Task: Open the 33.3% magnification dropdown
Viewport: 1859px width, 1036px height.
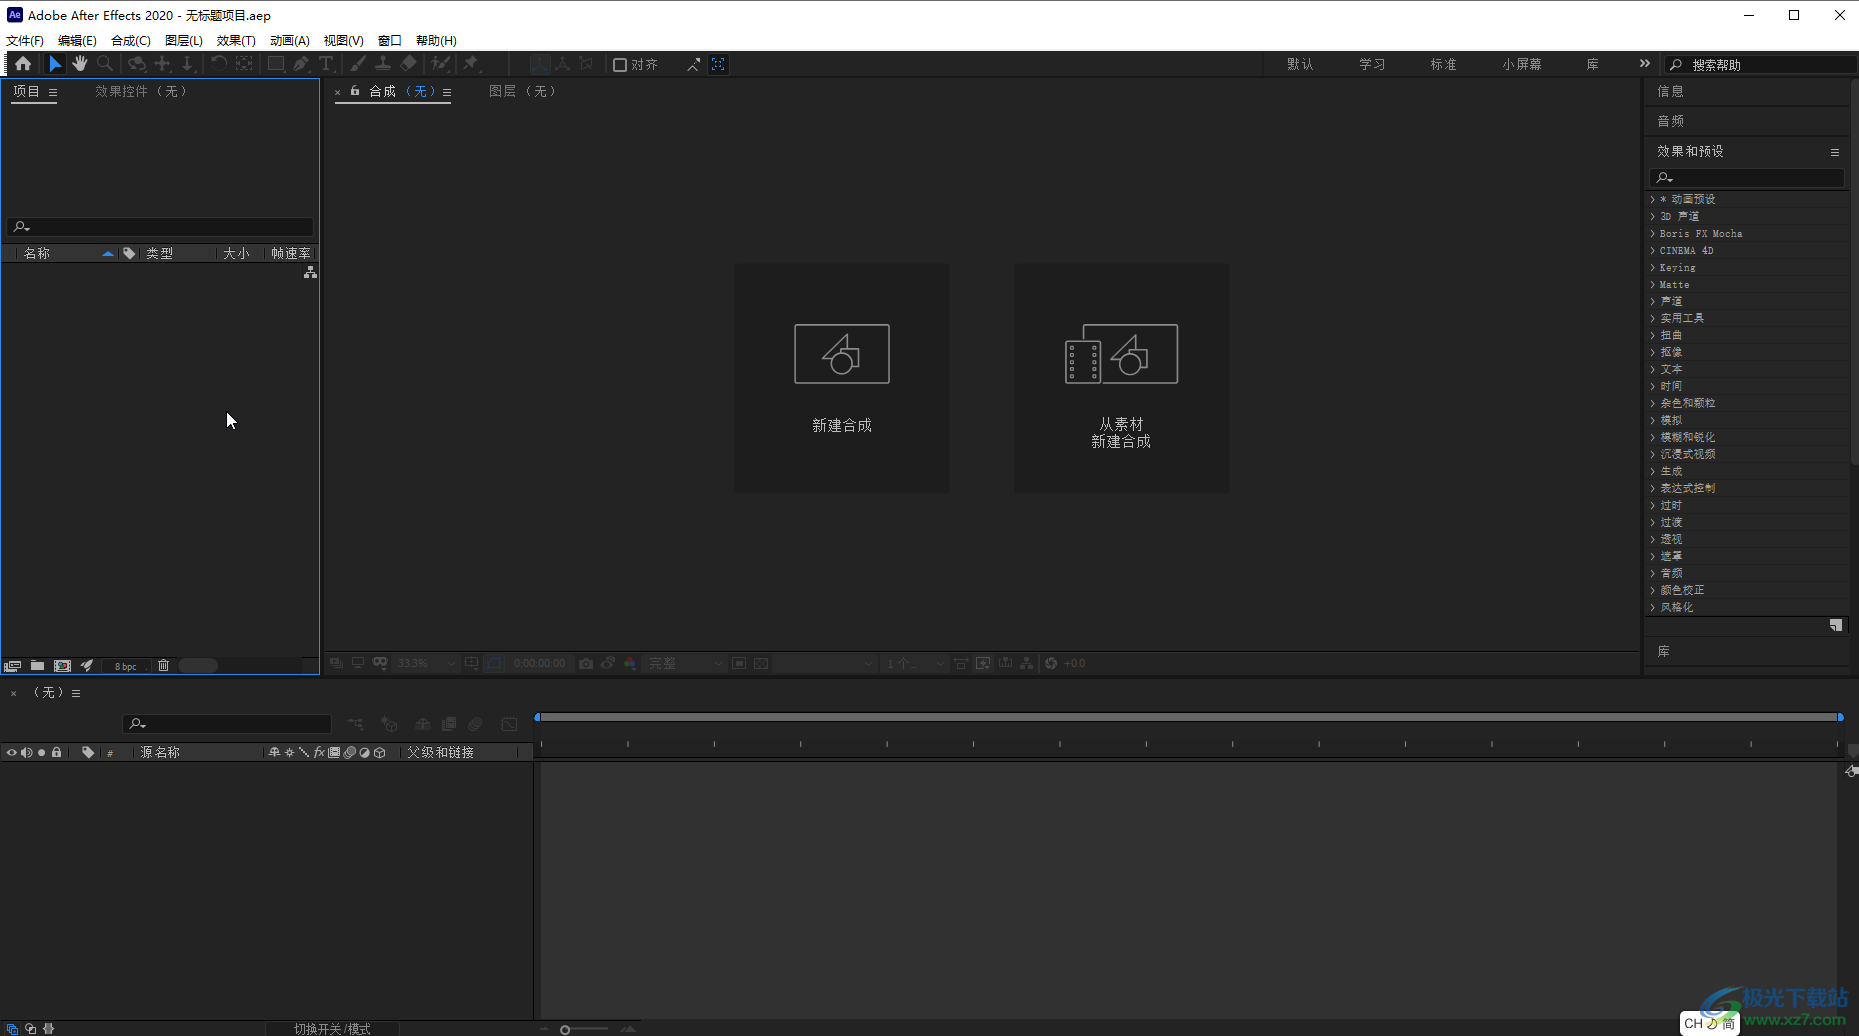Action: pyautogui.click(x=426, y=663)
